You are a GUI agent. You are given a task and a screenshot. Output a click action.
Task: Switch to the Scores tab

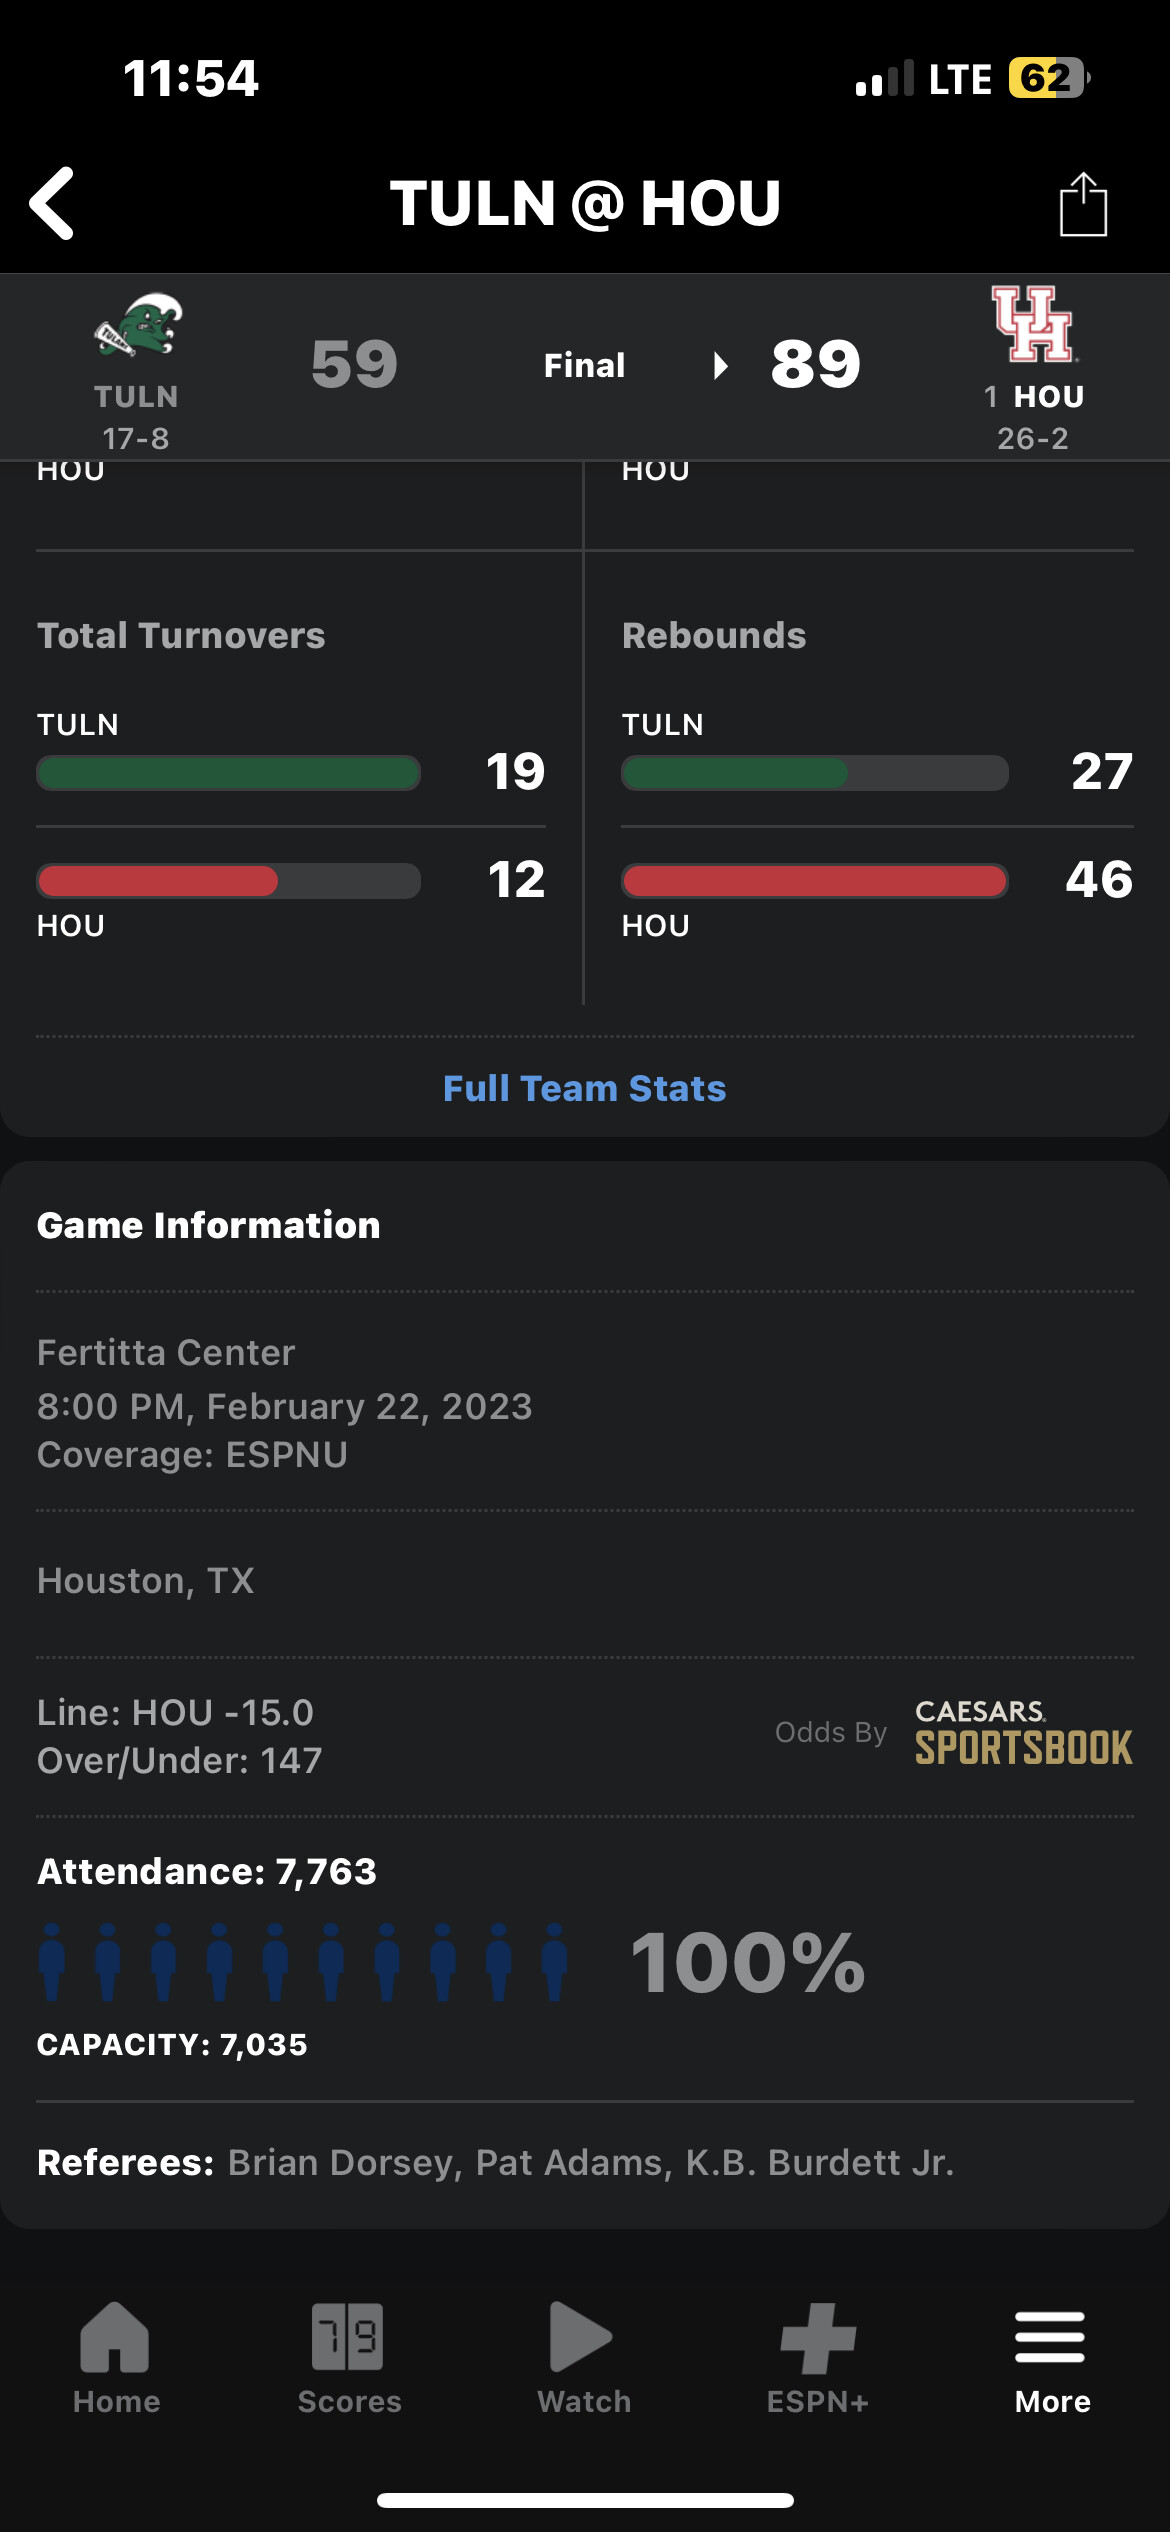[x=349, y=2358]
